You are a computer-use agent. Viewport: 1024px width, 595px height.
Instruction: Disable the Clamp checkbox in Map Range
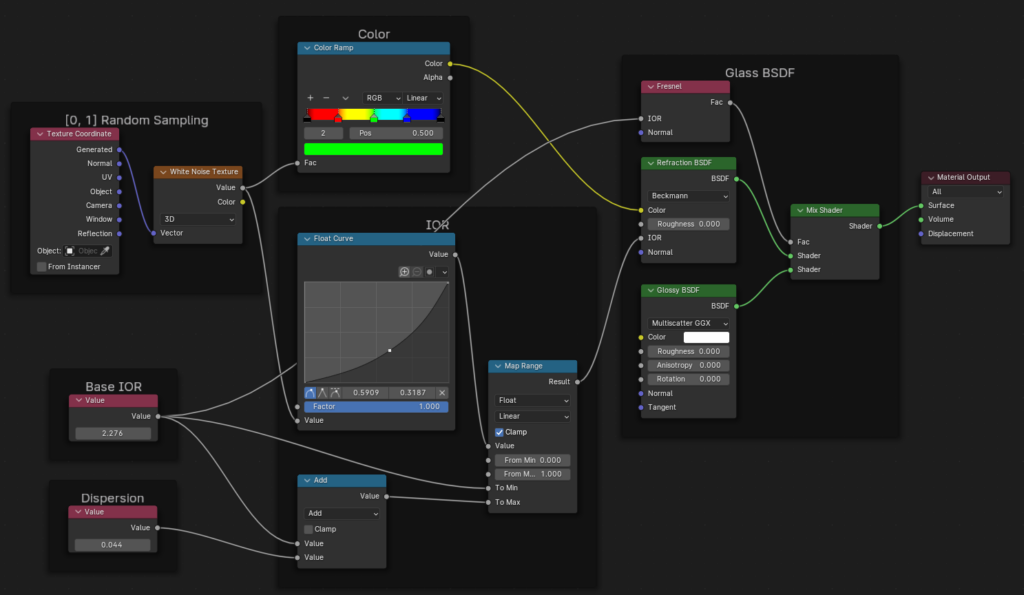(x=500, y=432)
